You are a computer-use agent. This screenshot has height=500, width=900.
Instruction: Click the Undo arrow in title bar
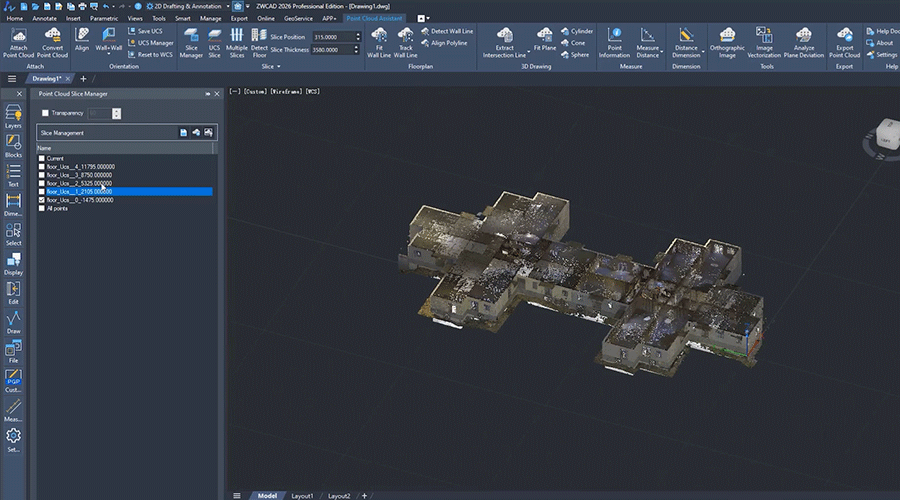[x=106, y=6]
